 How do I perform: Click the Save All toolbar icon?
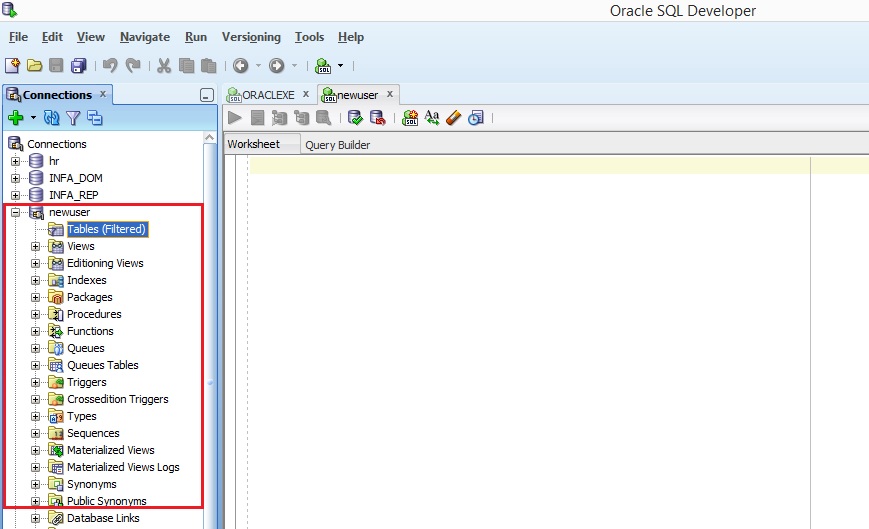coord(79,65)
